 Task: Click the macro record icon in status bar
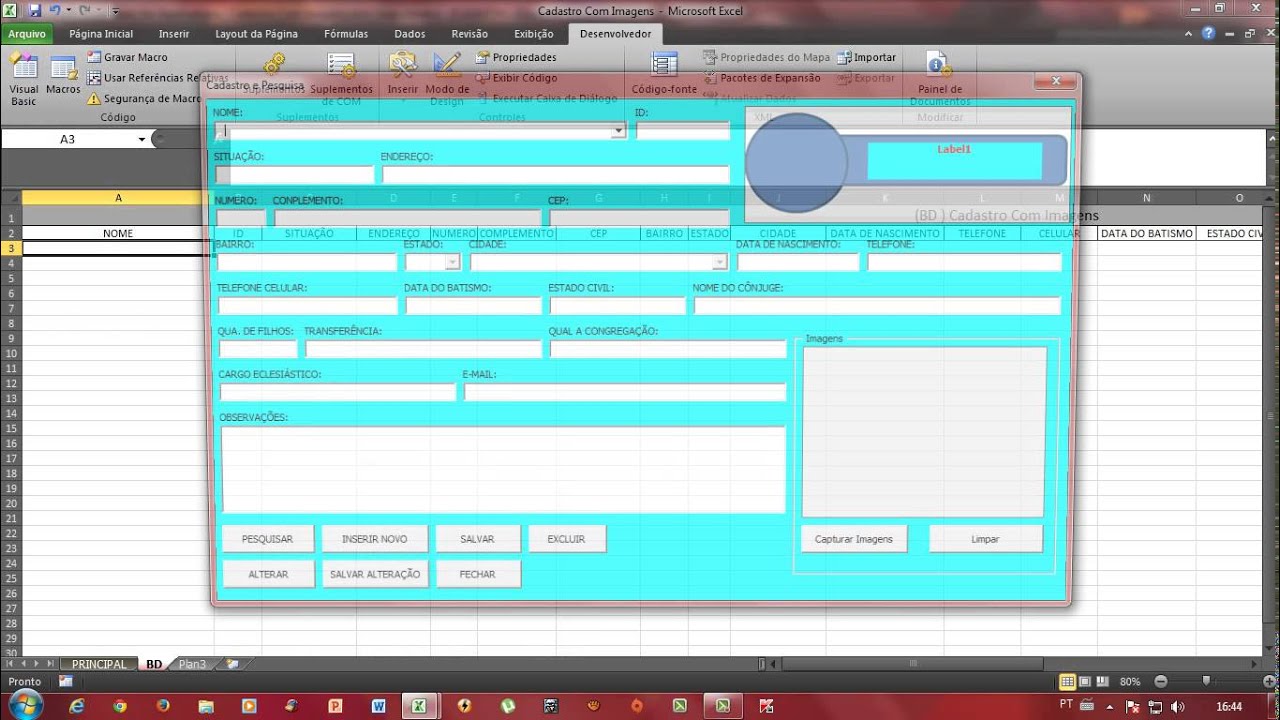(66, 681)
